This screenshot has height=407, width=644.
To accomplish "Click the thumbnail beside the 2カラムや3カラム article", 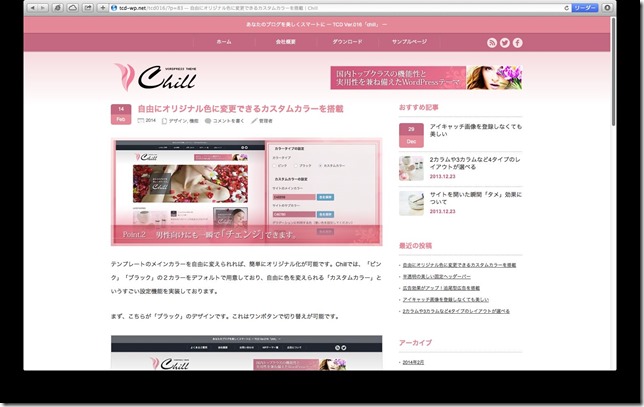I will point(411,168).
